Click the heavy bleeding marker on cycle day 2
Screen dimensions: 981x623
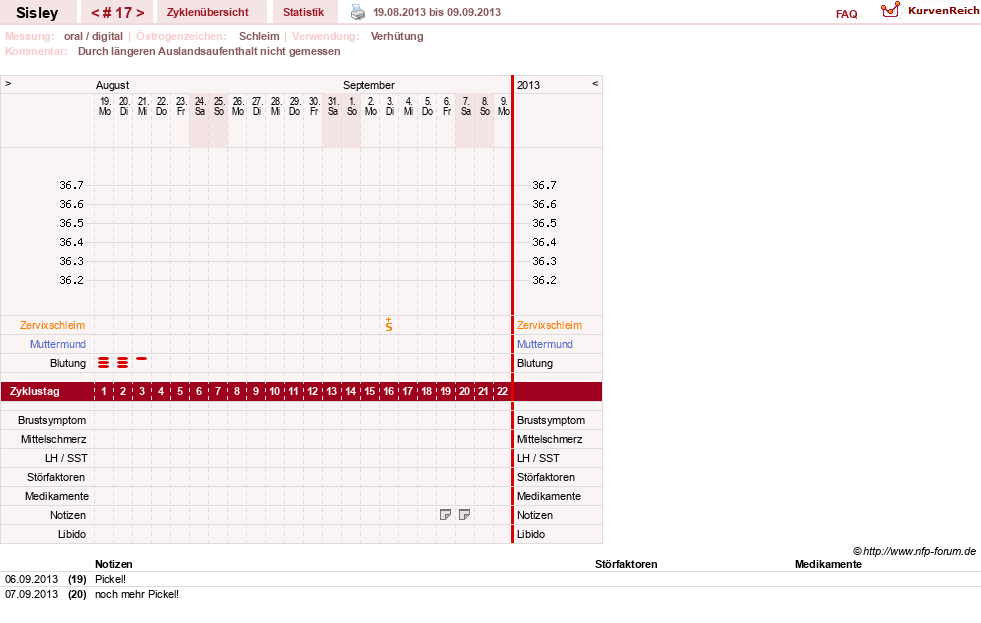click(123, 363)
